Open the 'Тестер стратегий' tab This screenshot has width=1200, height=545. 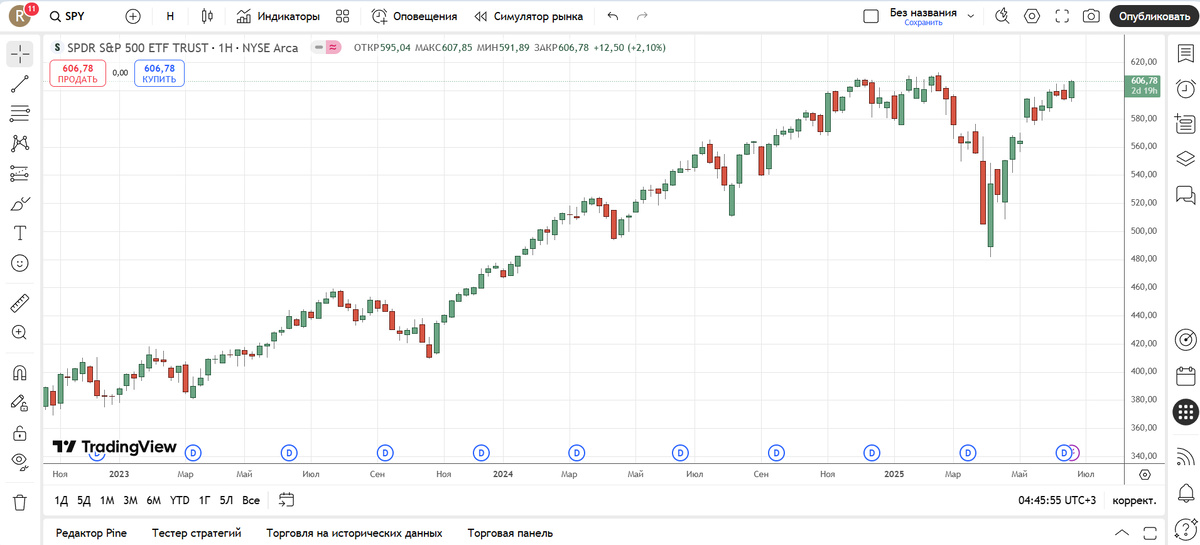197,533
